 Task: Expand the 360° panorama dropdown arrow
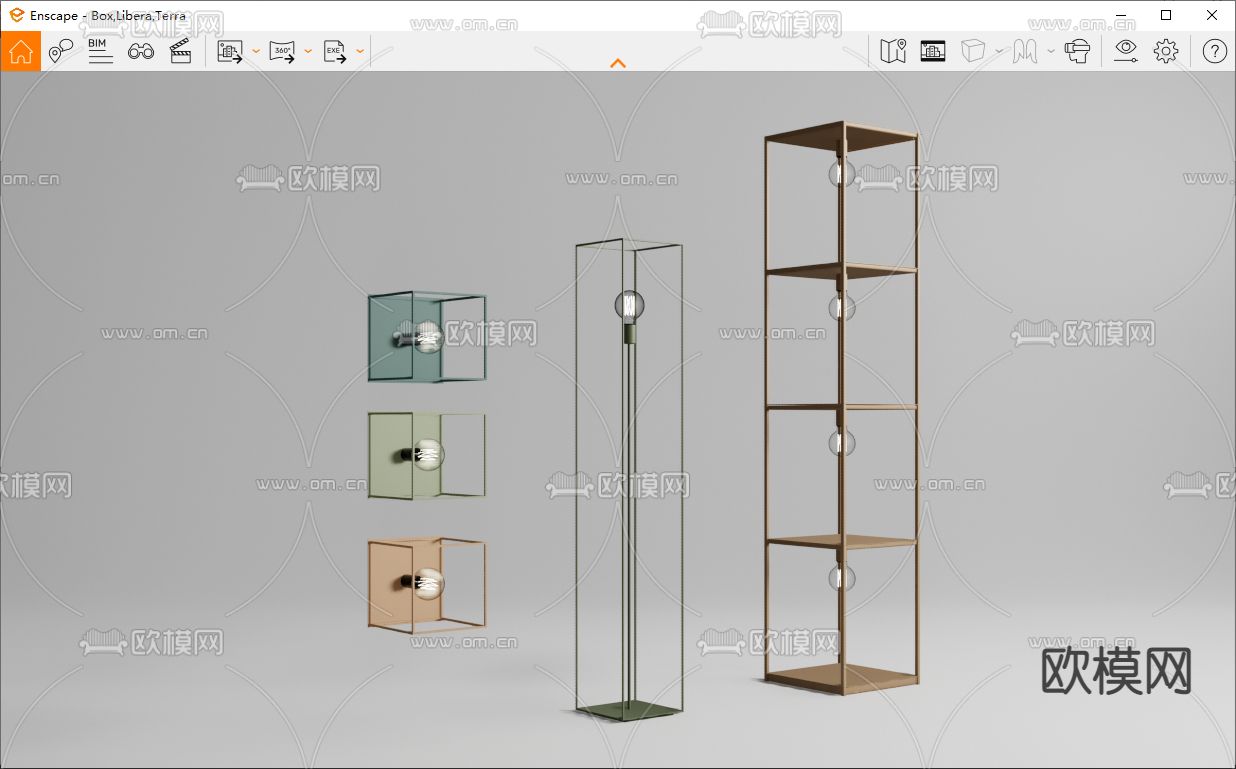point(308,51)
